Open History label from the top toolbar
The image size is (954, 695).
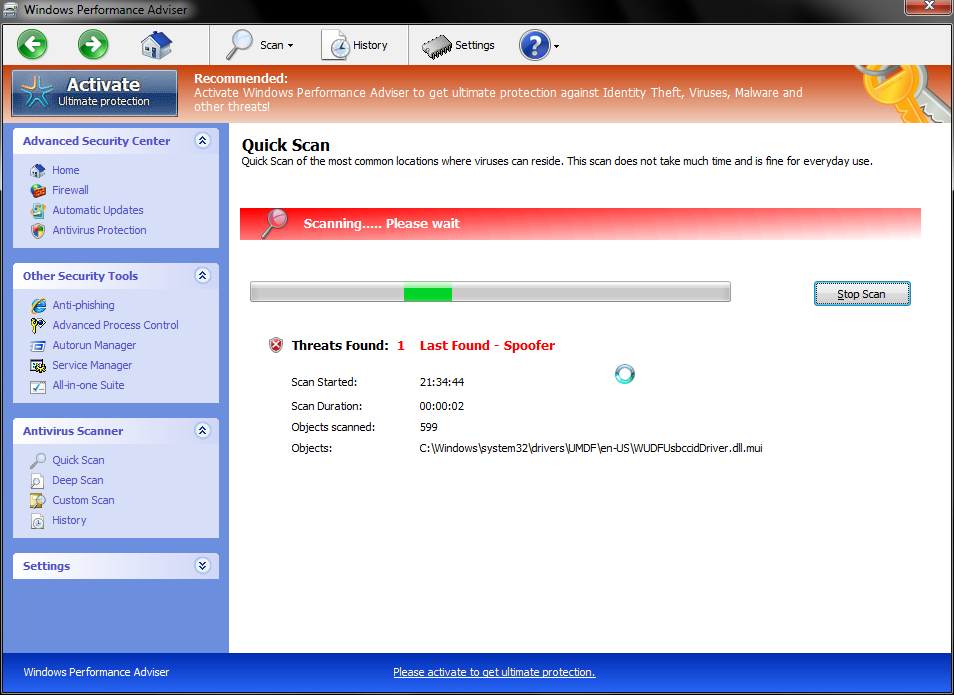(370, 45)
